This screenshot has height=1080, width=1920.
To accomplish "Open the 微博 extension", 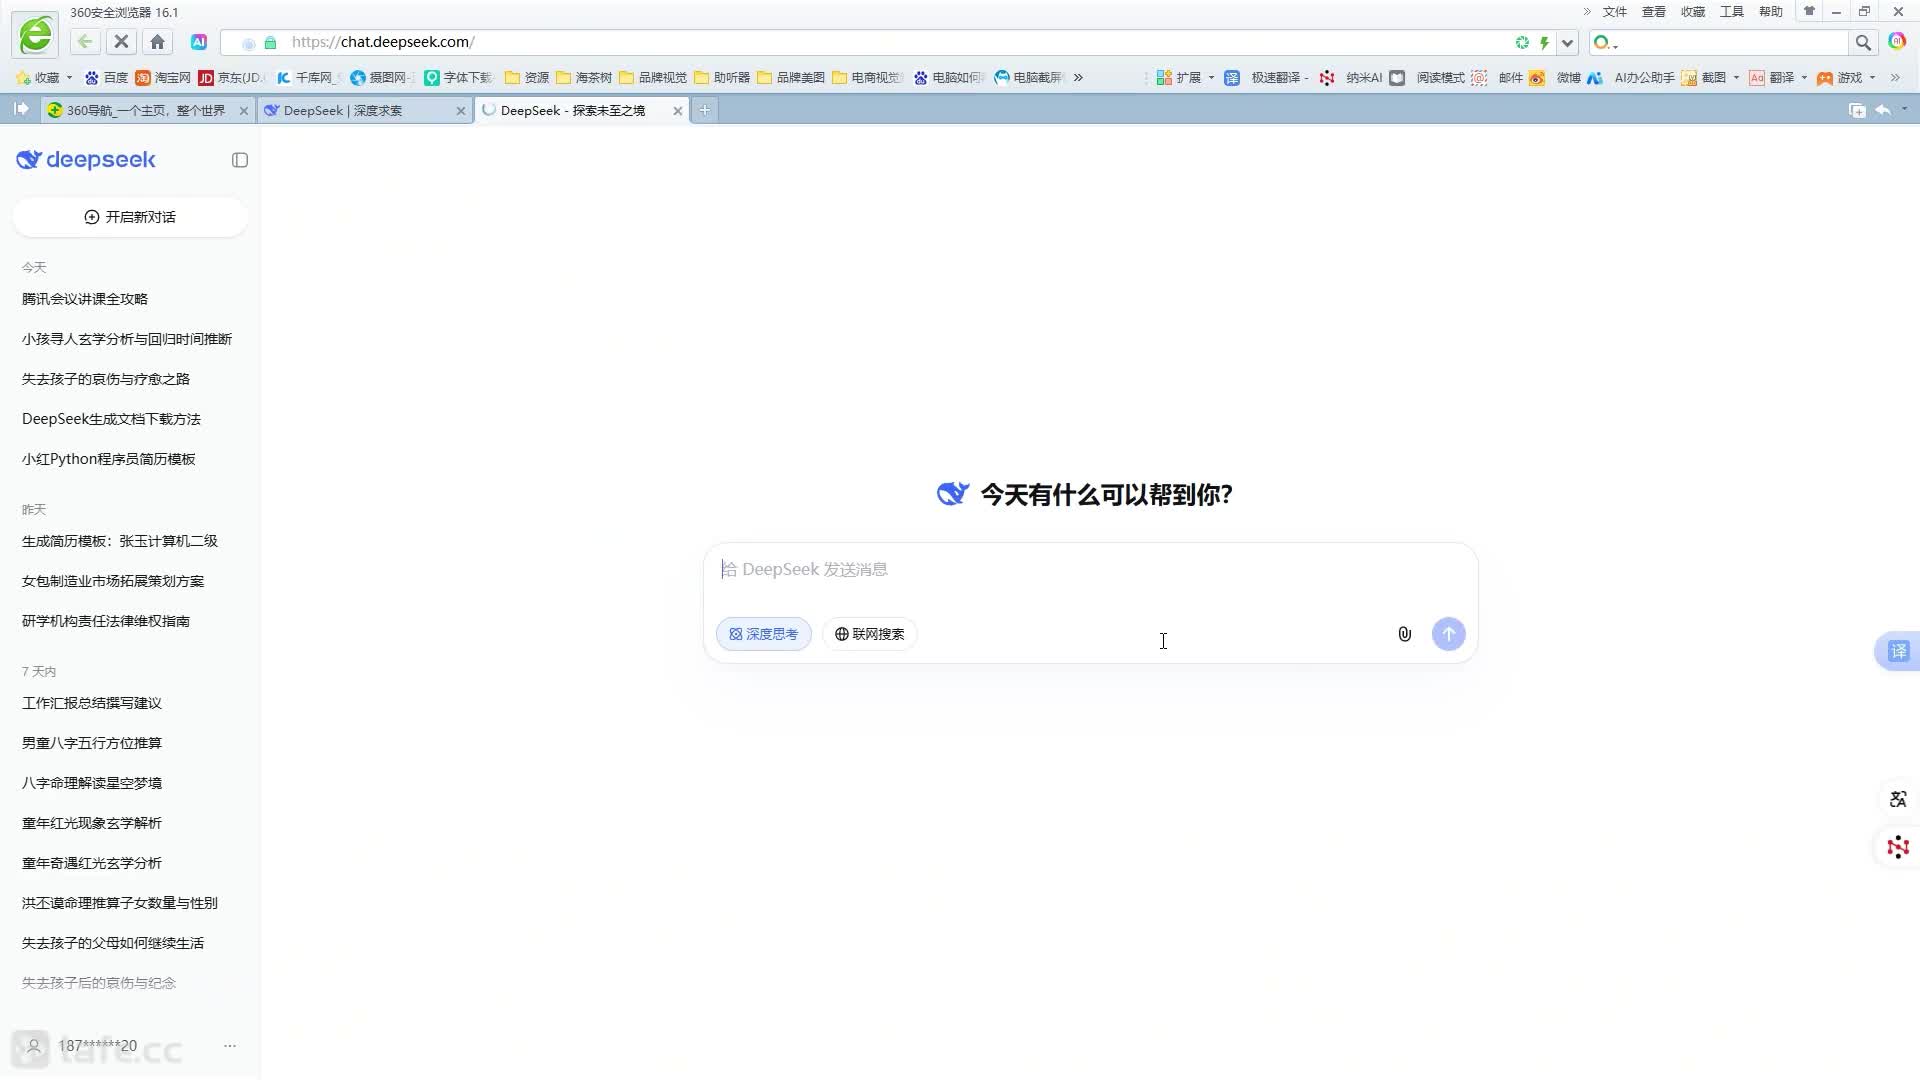I will click(x=1555, y=77).
